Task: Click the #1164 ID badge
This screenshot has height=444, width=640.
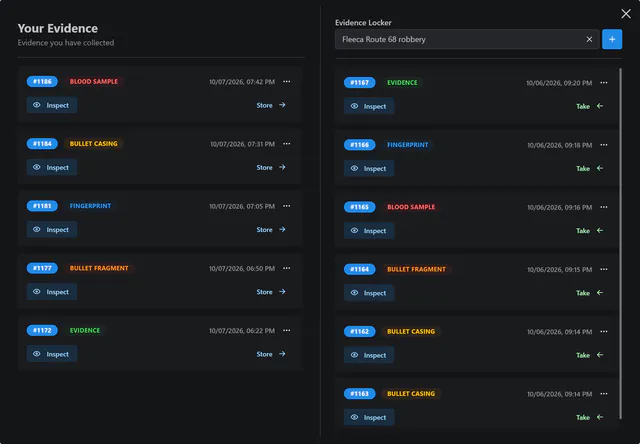Action: [360, 269]
